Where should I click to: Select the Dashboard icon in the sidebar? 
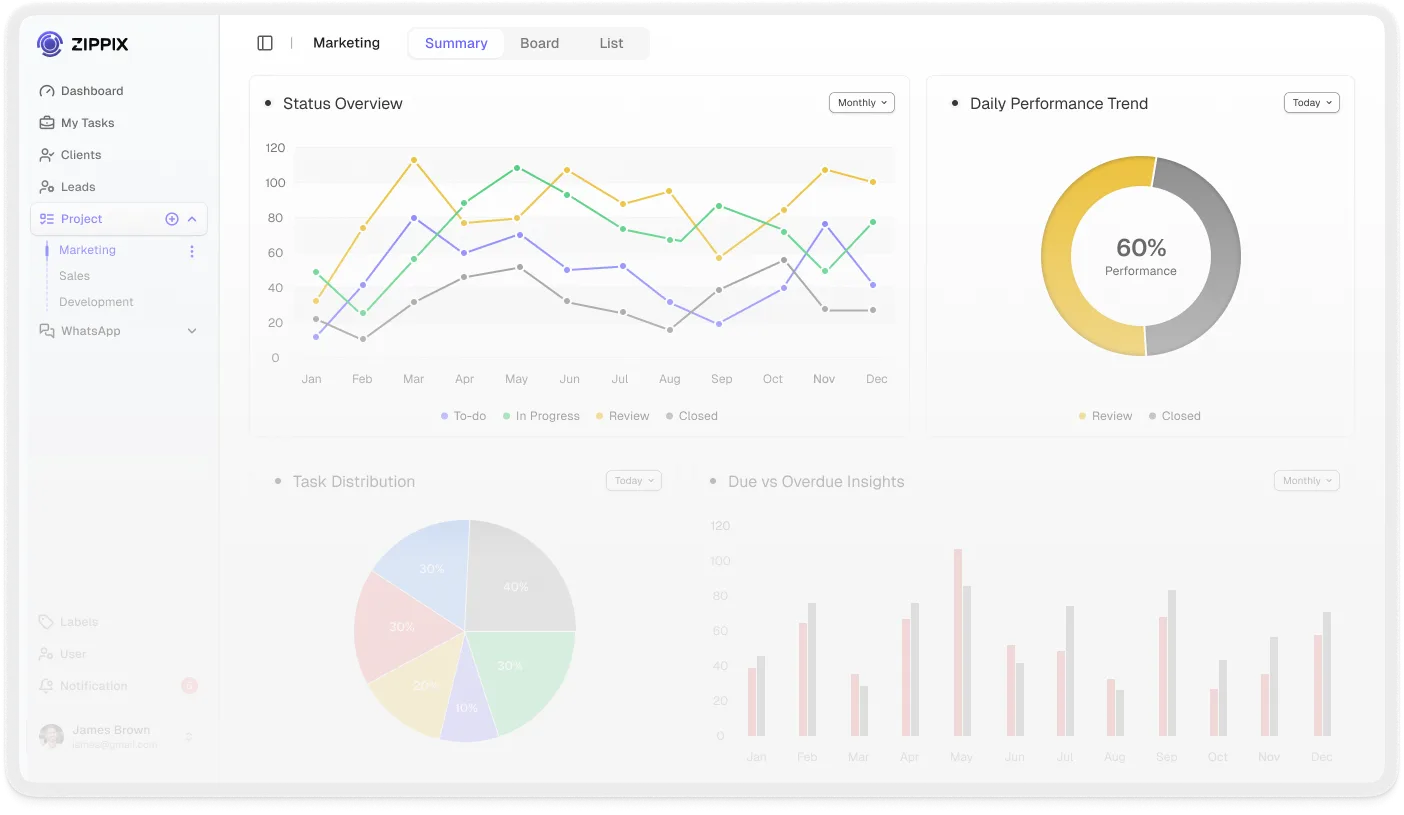[x=46, y=90]
